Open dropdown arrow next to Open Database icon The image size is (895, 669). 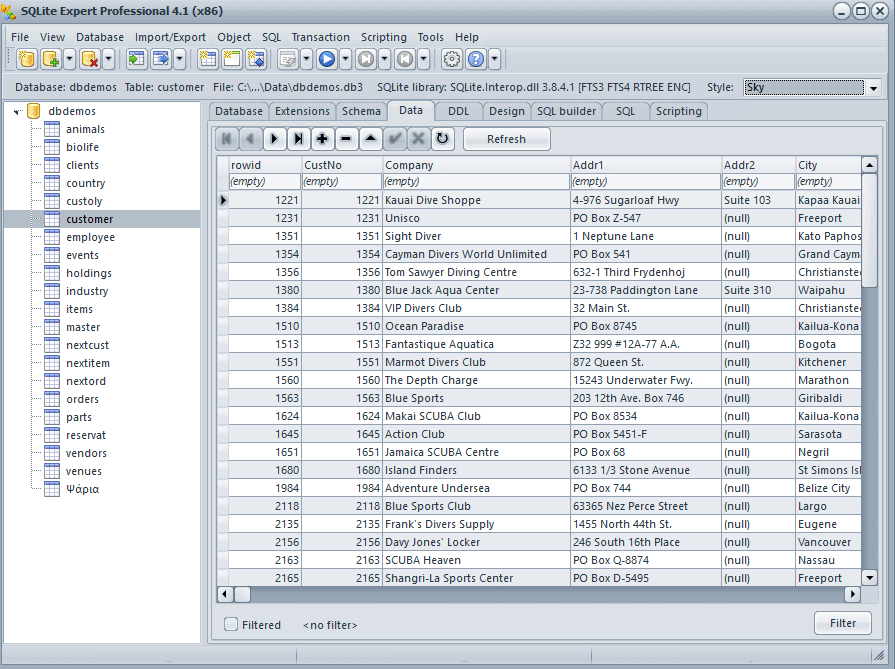coord(69,59)
